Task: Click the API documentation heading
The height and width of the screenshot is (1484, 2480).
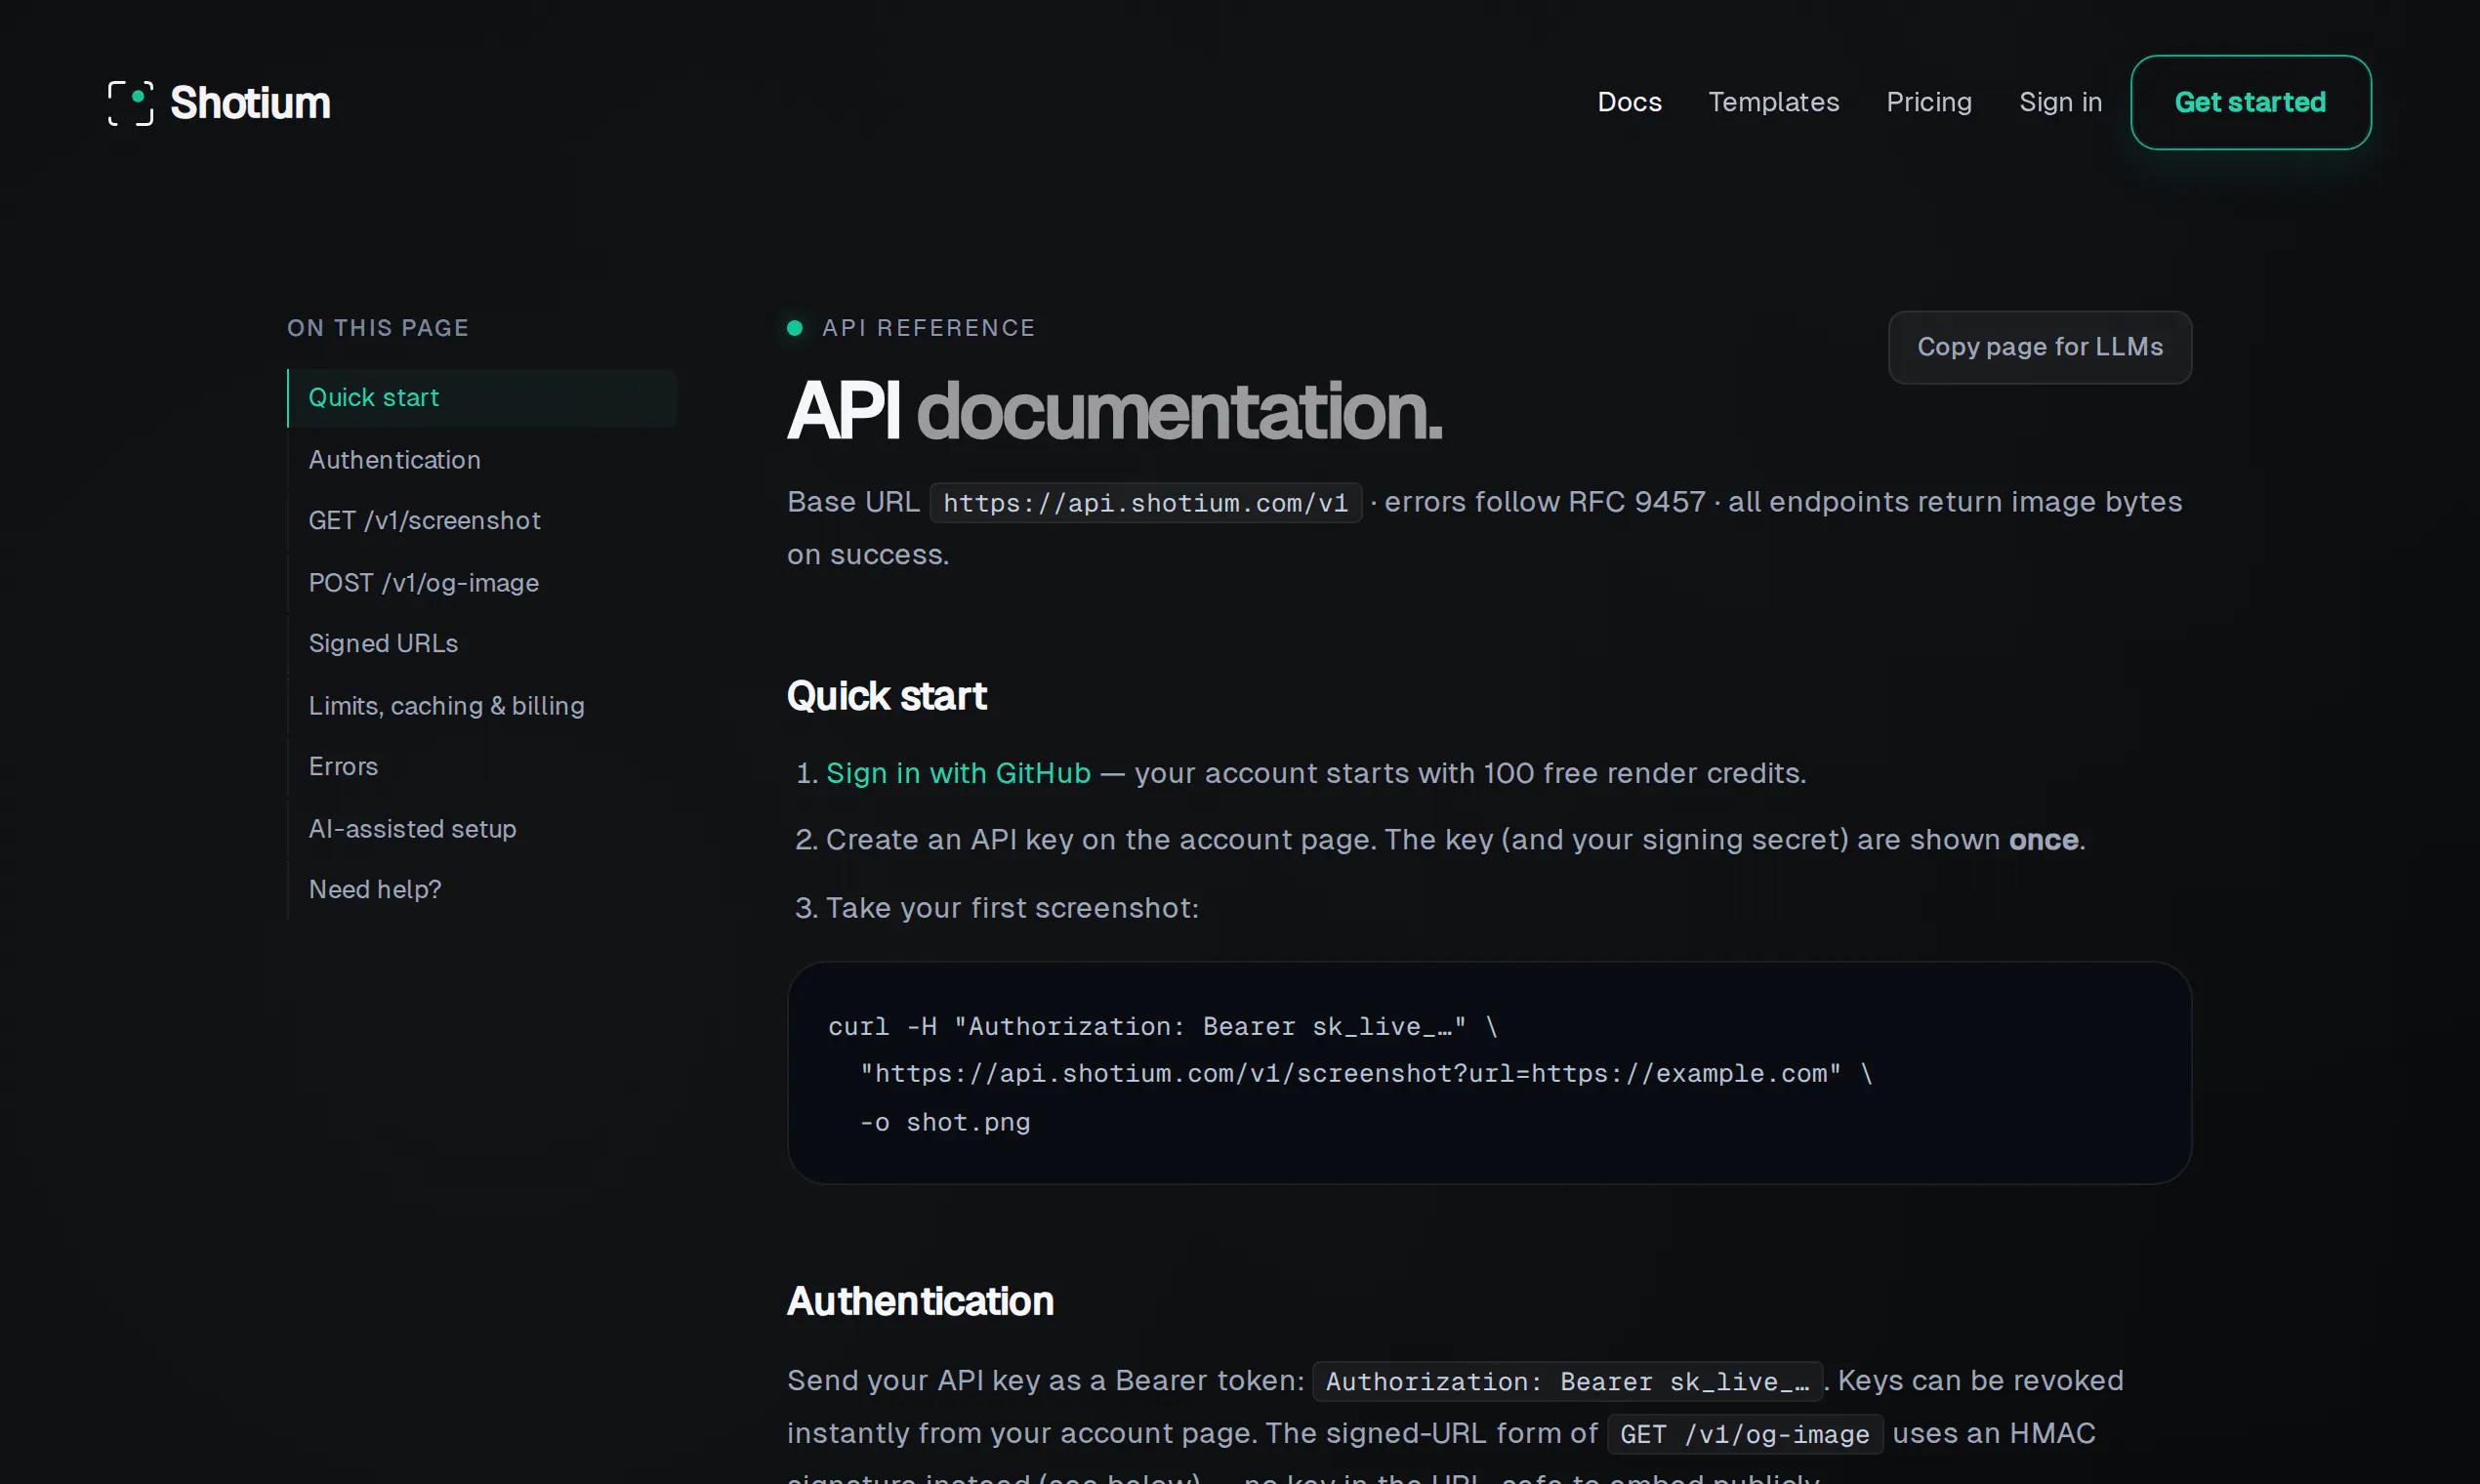Action: coord(1114,411)
